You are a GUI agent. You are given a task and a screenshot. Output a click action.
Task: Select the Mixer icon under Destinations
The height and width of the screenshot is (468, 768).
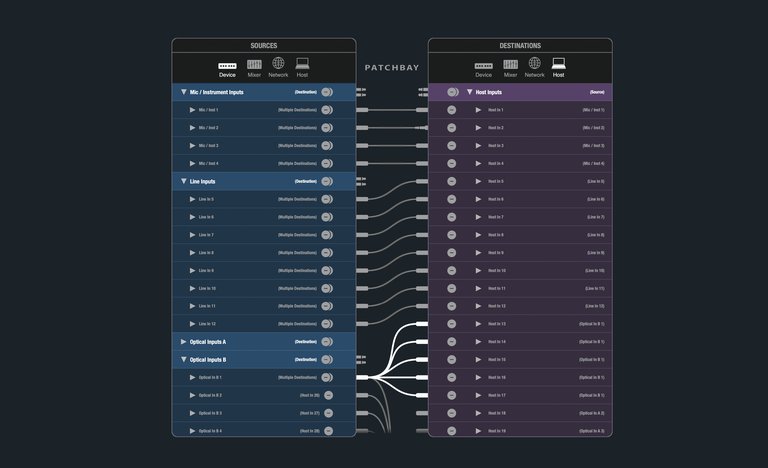(x=510, y=68)
